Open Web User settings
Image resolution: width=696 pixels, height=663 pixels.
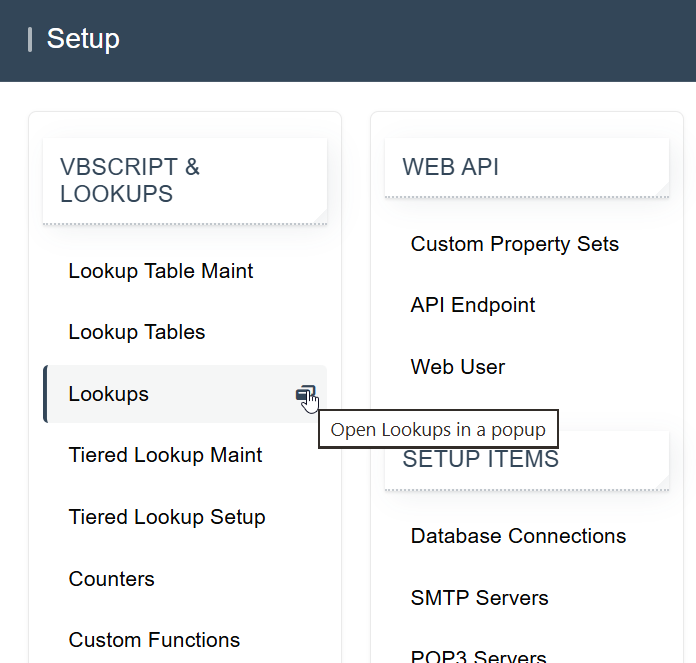click(458, 367)
